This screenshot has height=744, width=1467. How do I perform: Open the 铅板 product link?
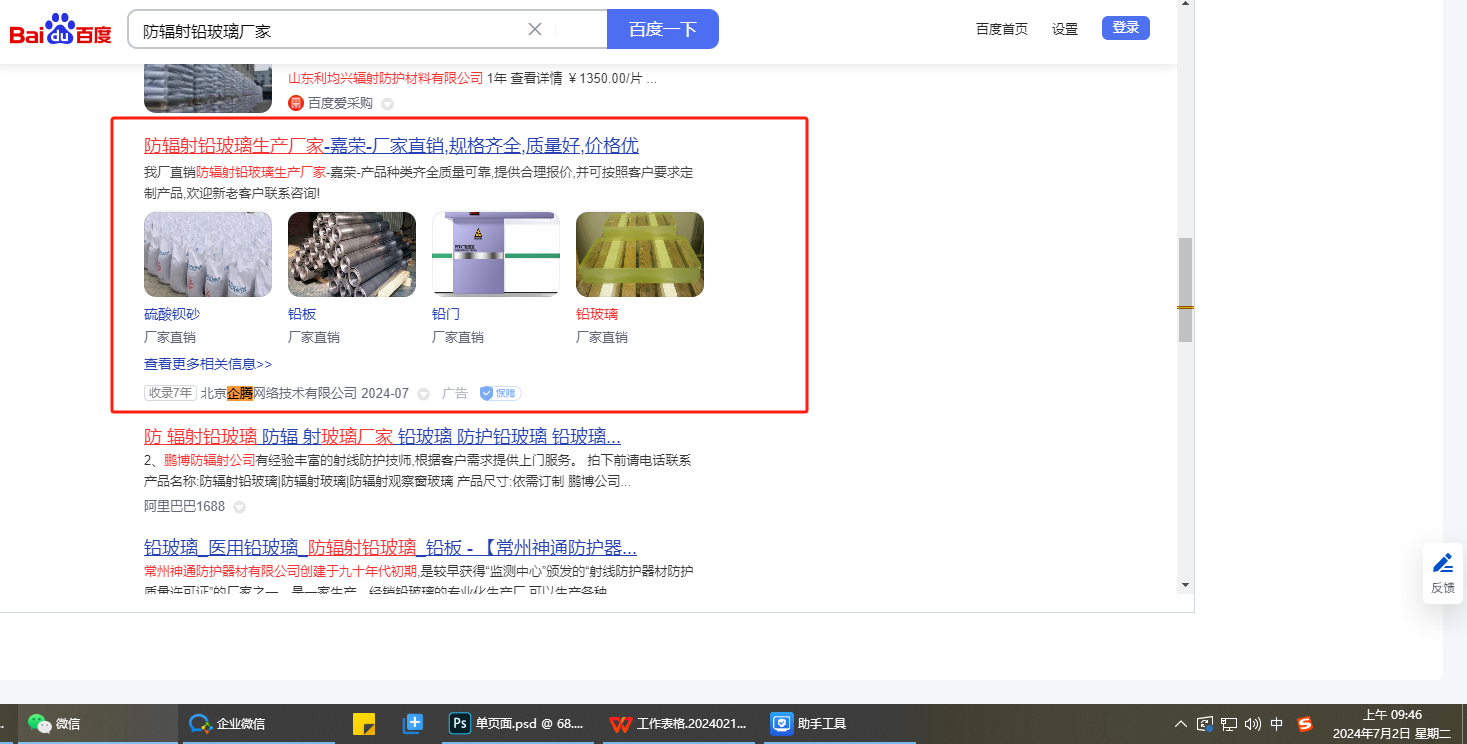pyautogui.click(x=302, y=314)
